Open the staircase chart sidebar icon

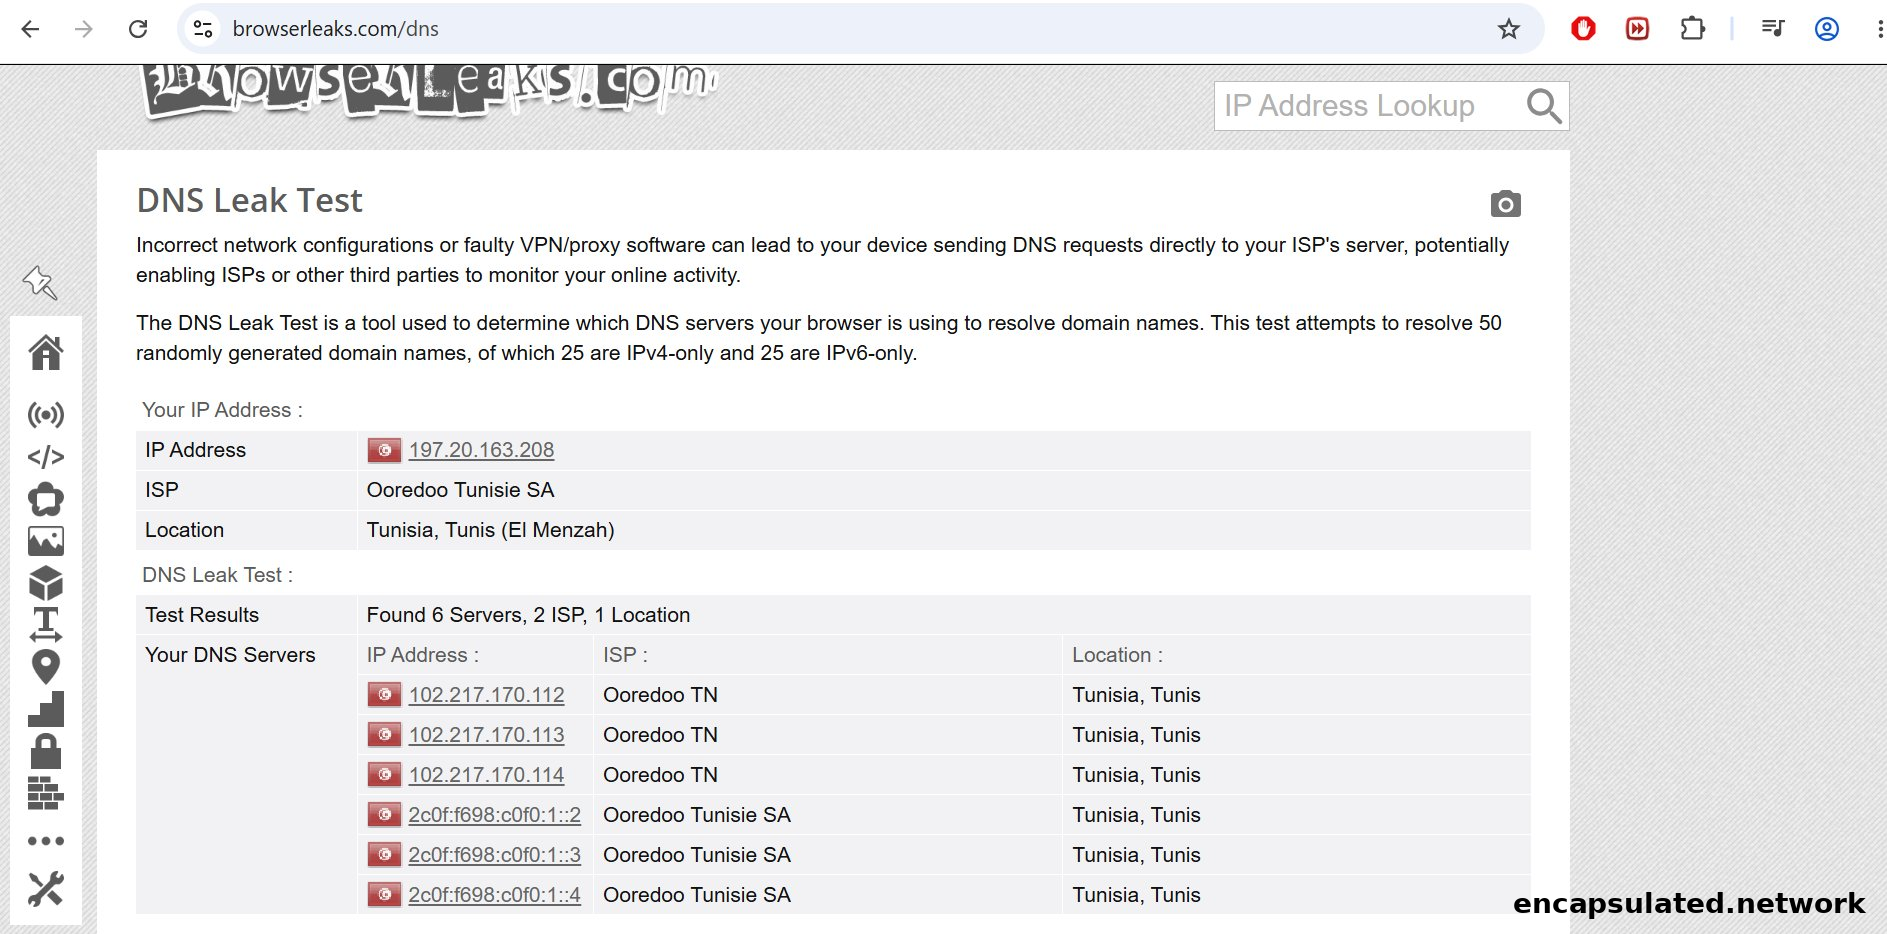pos(46,709)
